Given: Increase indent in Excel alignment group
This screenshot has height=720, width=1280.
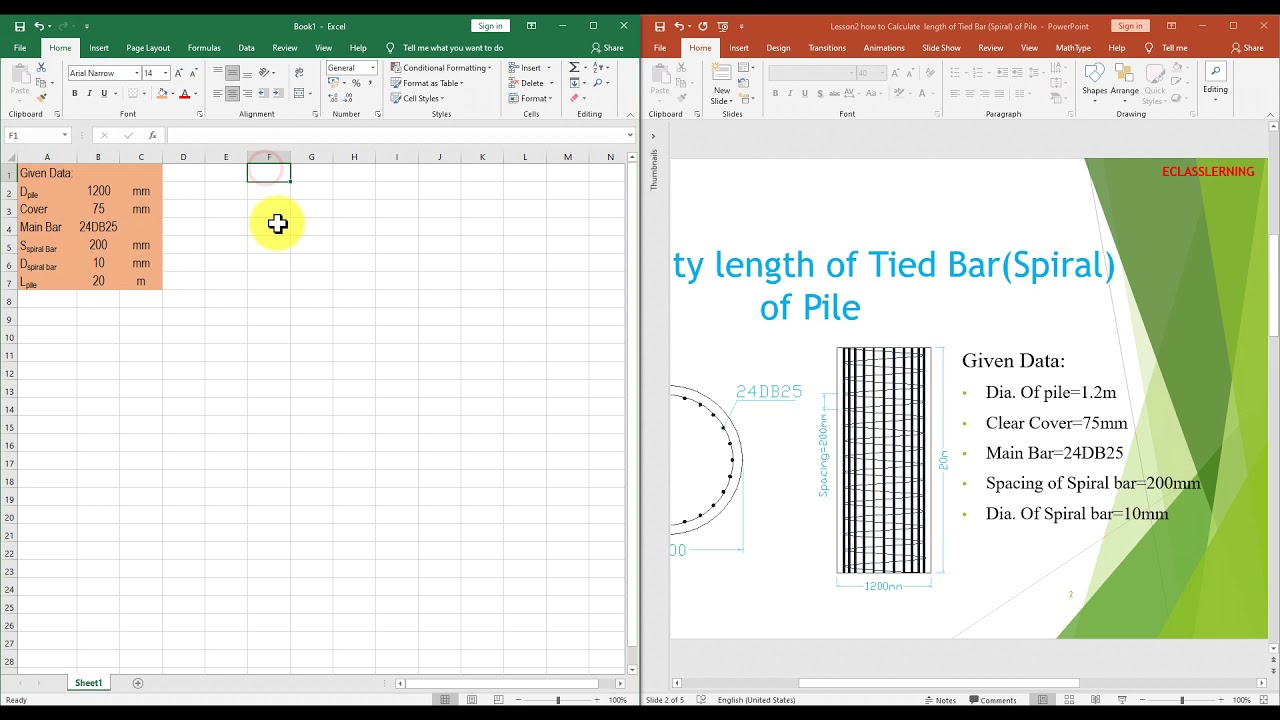Looking at the screenshot, I should pos(276,93).
